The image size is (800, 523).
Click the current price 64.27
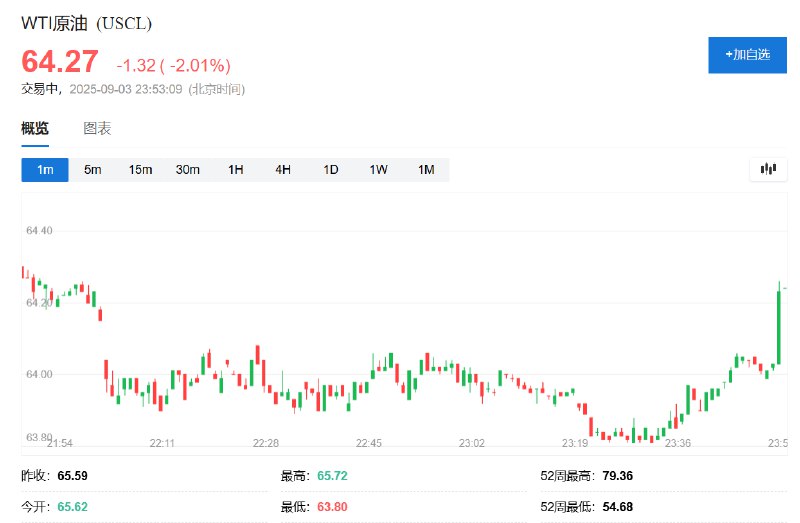(x=60, y=62)
